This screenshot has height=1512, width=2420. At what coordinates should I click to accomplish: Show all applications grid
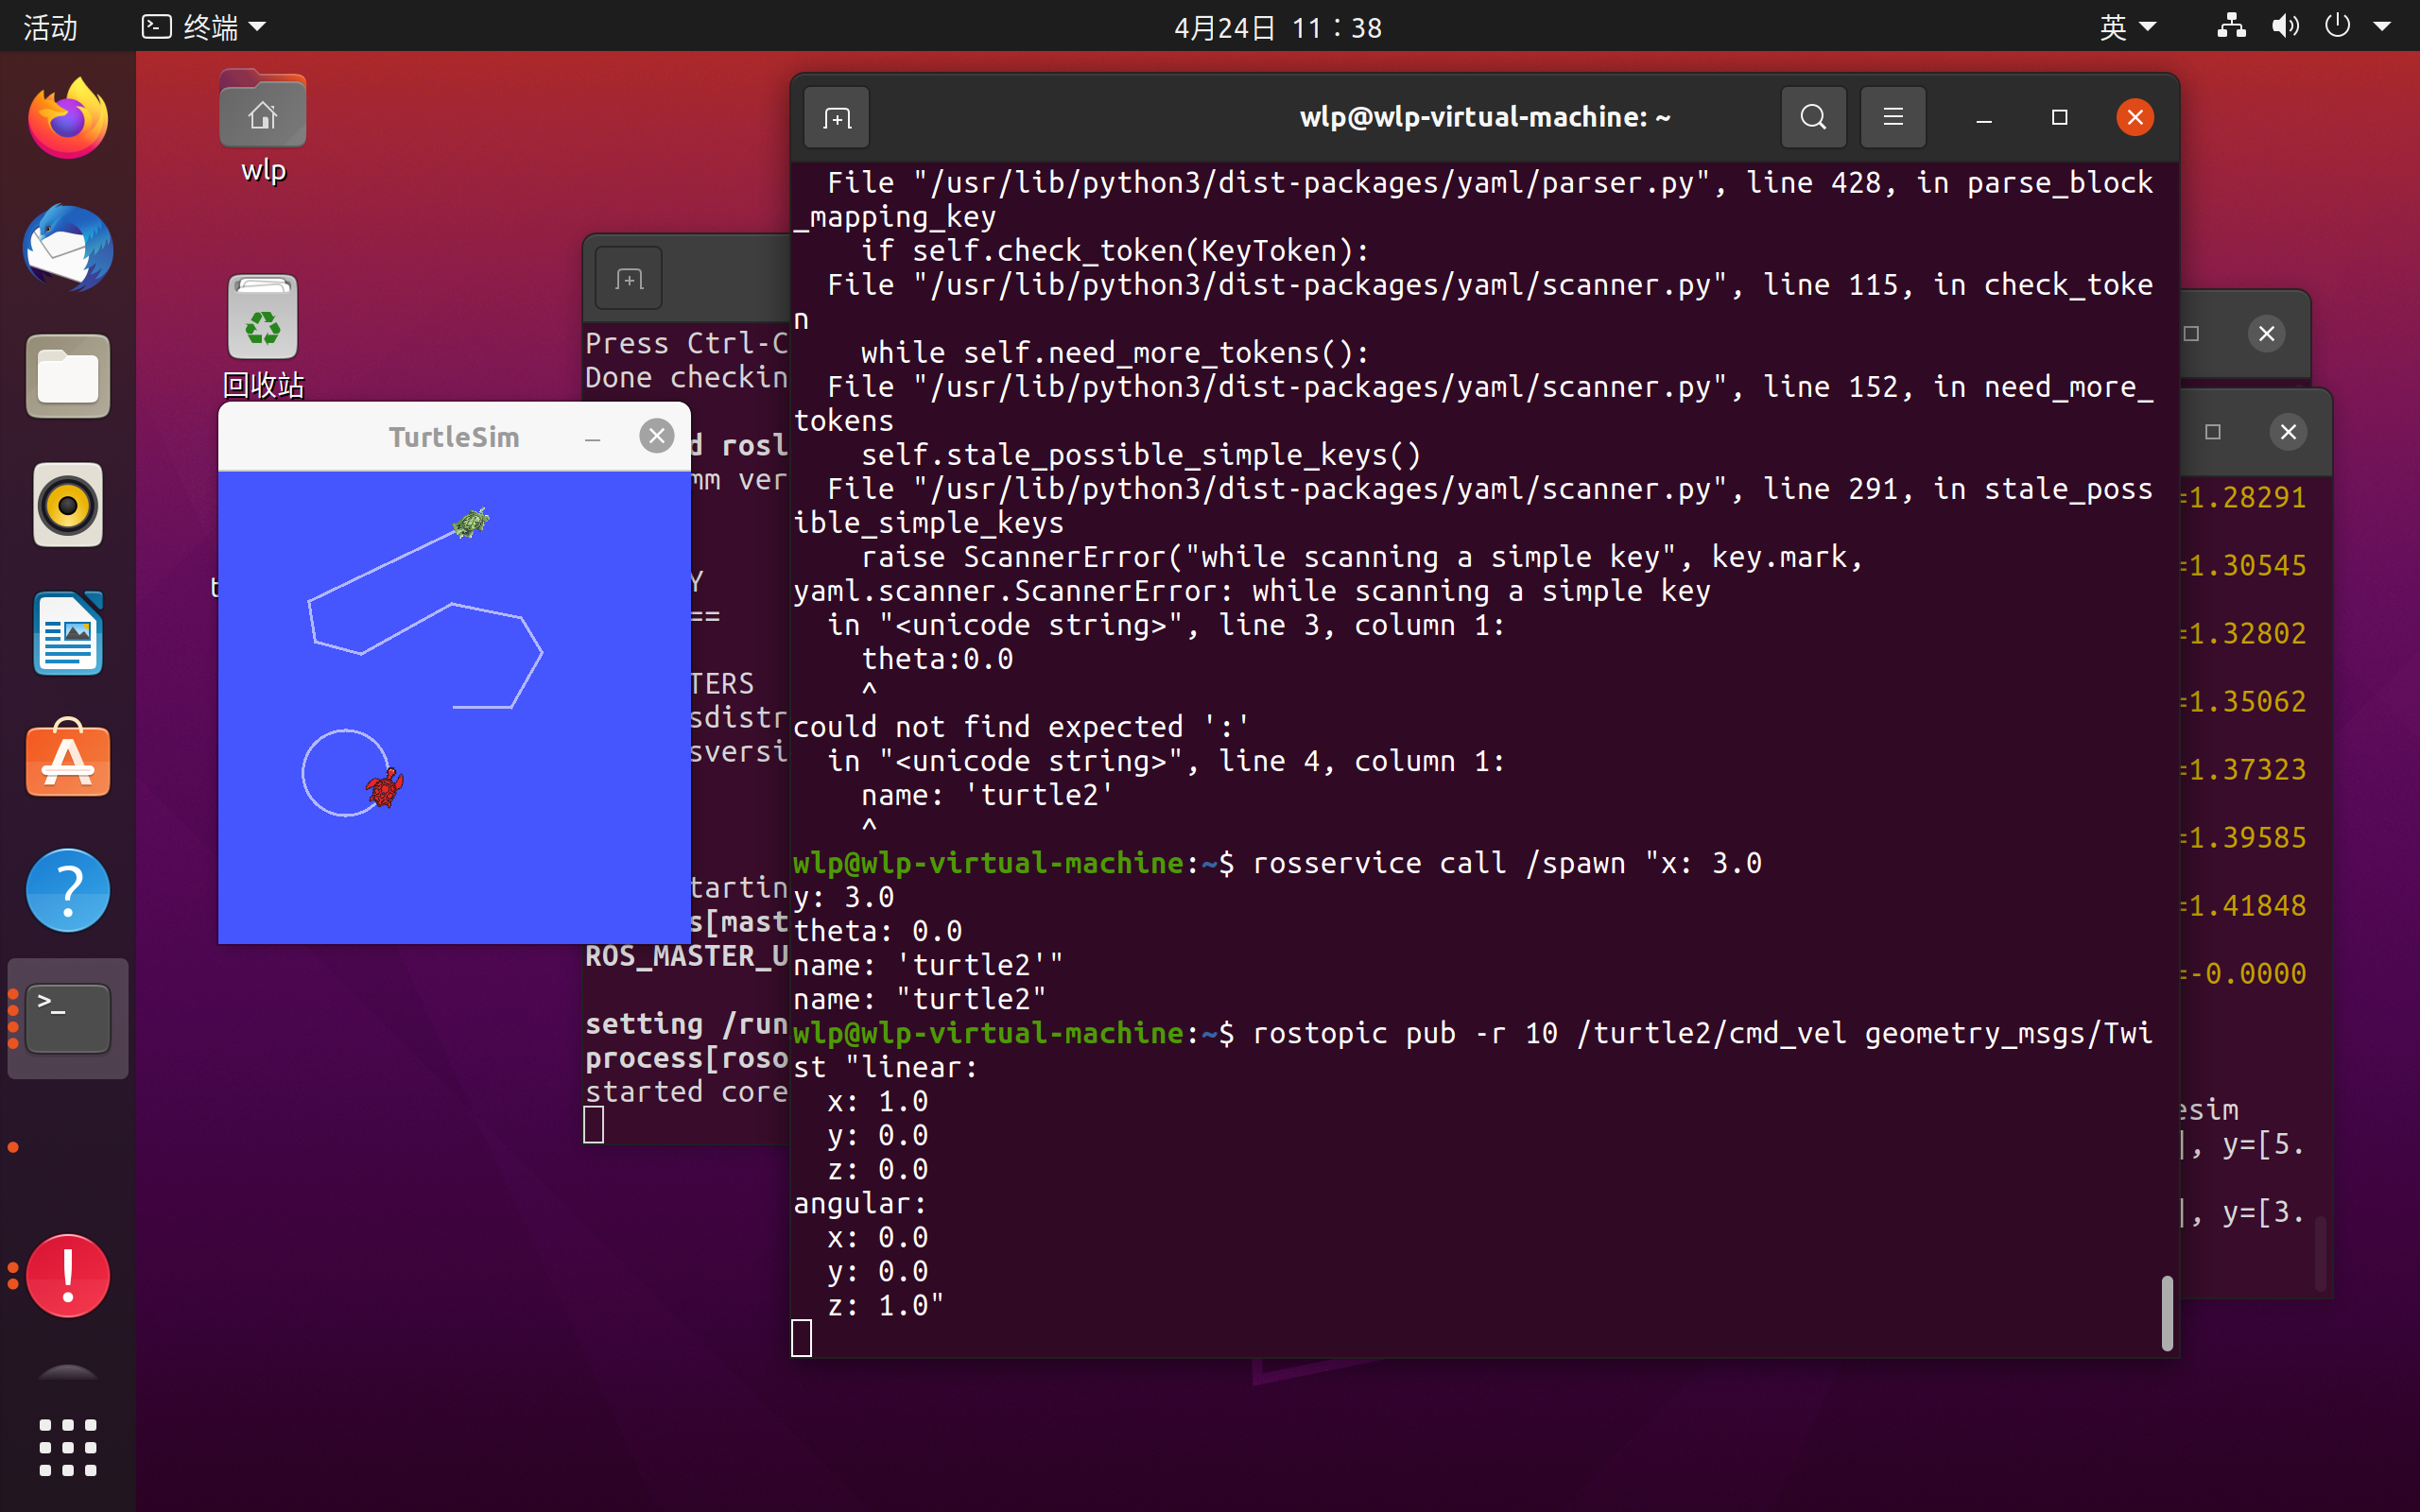68,1447
